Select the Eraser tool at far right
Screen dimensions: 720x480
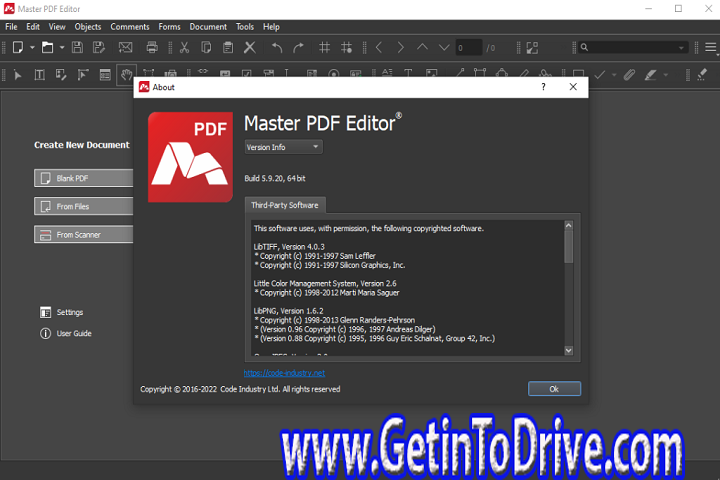pos(702,75)
